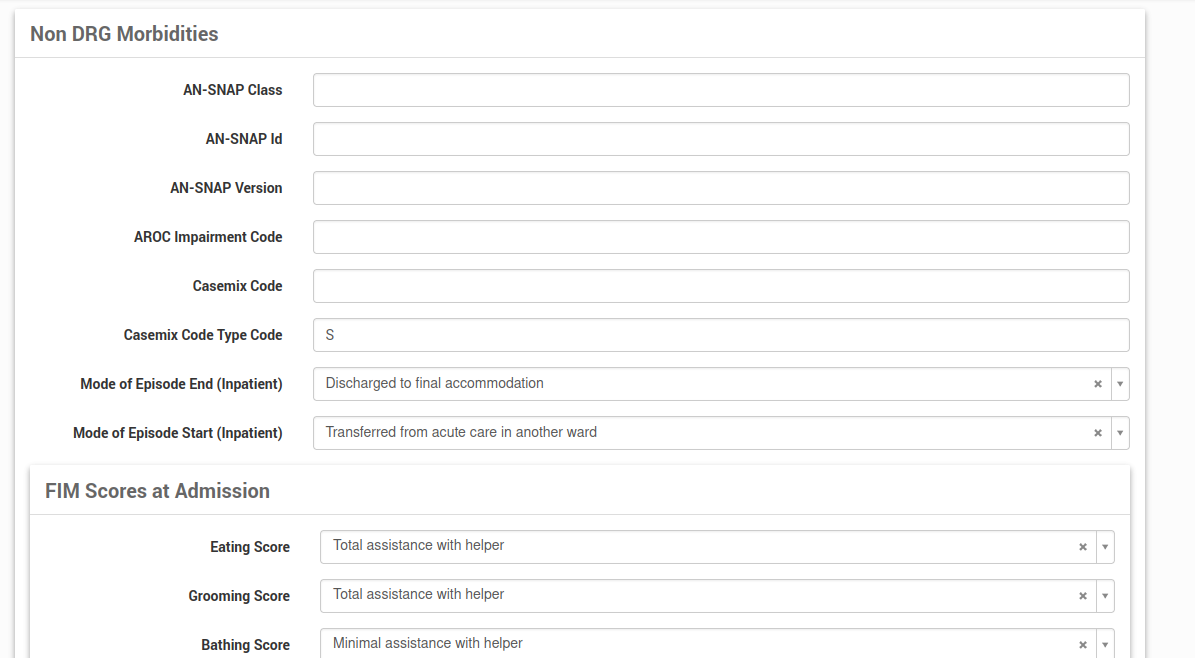The image size is (1195, 658).
Task: Clear the Mode of Episode End selection
Action: pos(1097,384)
